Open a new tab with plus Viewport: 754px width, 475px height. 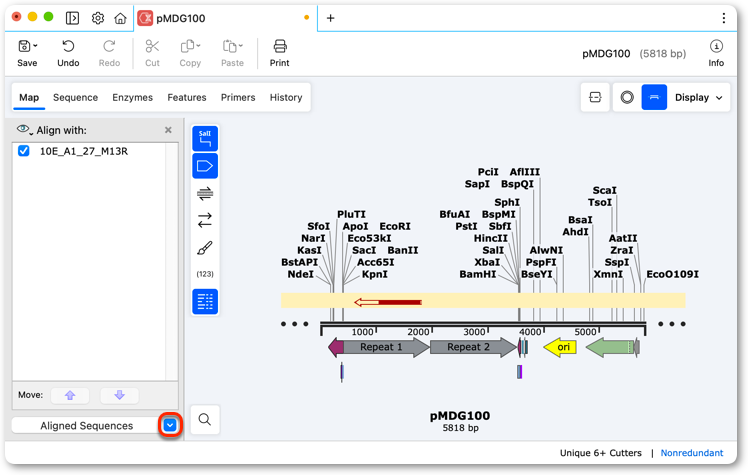click(x=330, y=18)
